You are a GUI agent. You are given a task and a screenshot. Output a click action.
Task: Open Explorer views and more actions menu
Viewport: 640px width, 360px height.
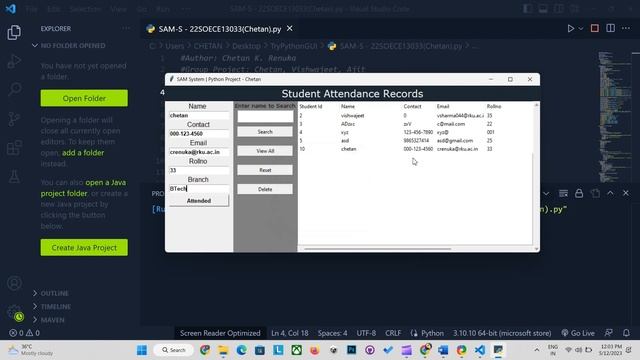126,28
